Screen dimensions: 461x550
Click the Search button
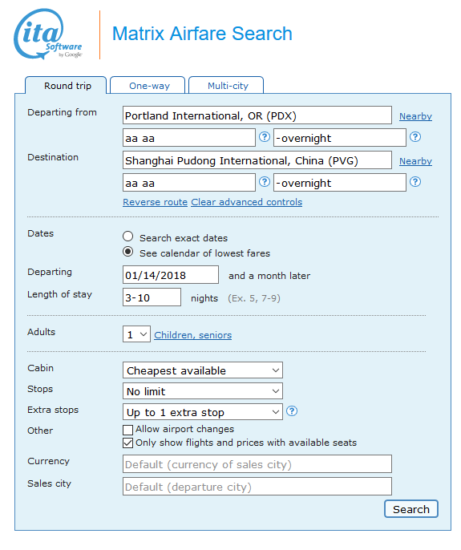411,509
